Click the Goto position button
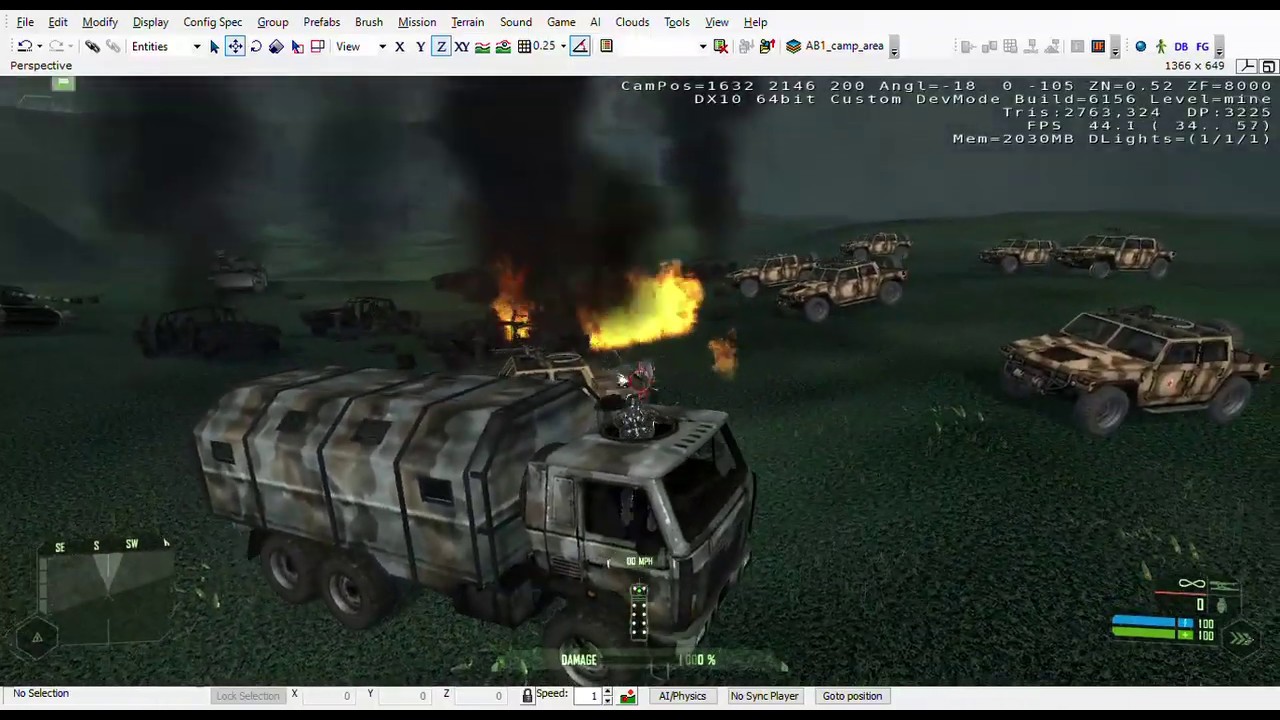Screen dimensions: 1280x720 click(852, 696)
